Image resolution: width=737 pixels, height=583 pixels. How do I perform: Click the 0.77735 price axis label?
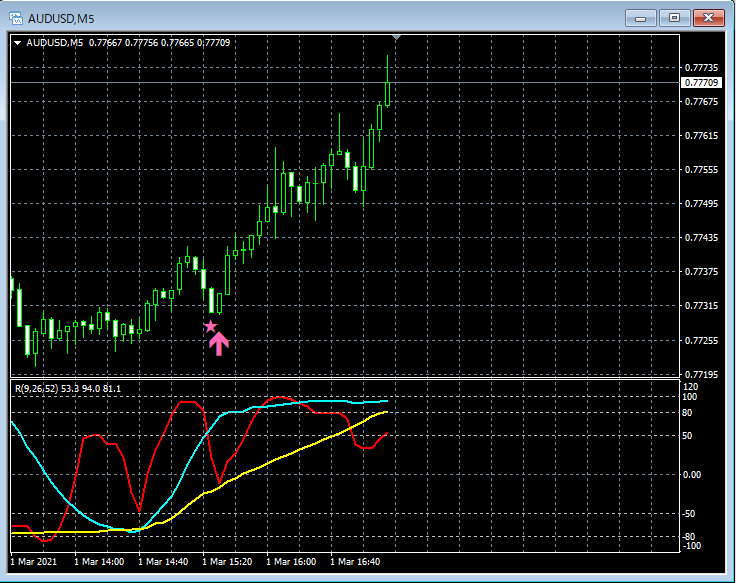tap(701, 68)
